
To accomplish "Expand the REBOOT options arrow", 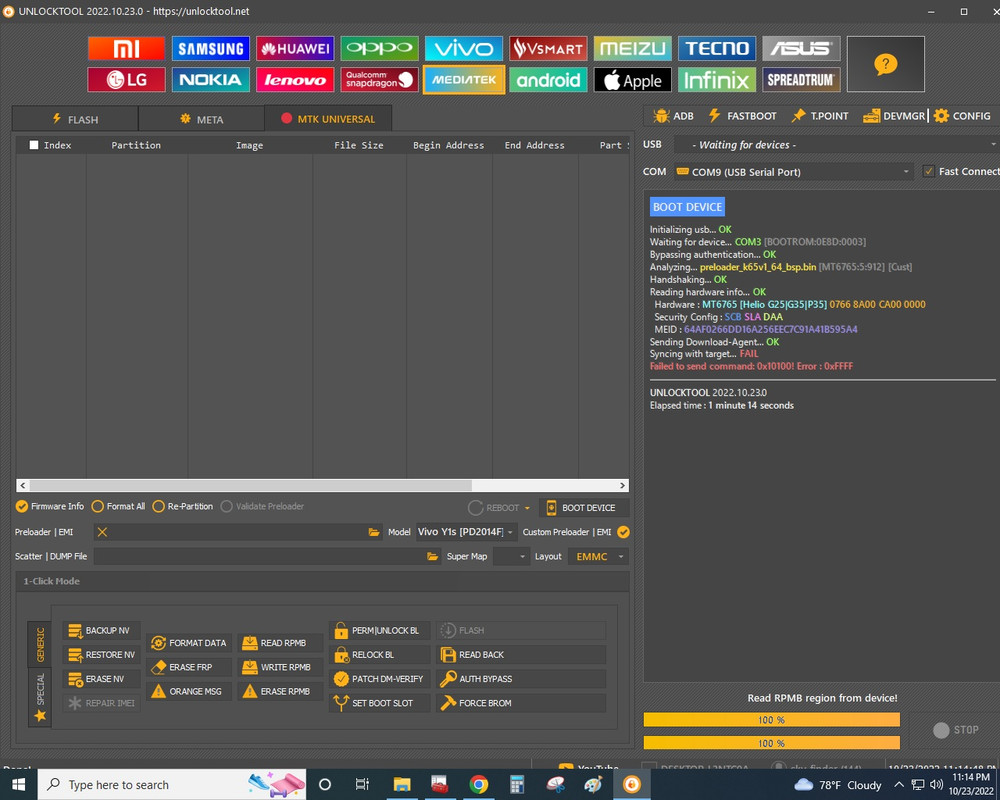I will 527,508.
